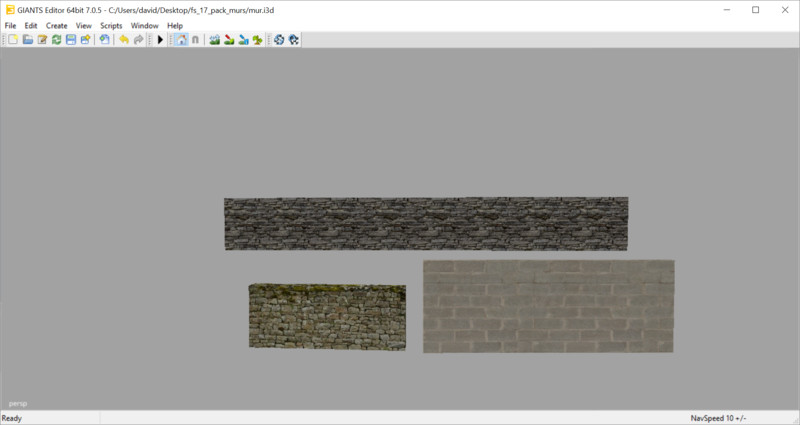Open the Help menu
This screenshot has width=800, height=425.
(x=175, y=25)
